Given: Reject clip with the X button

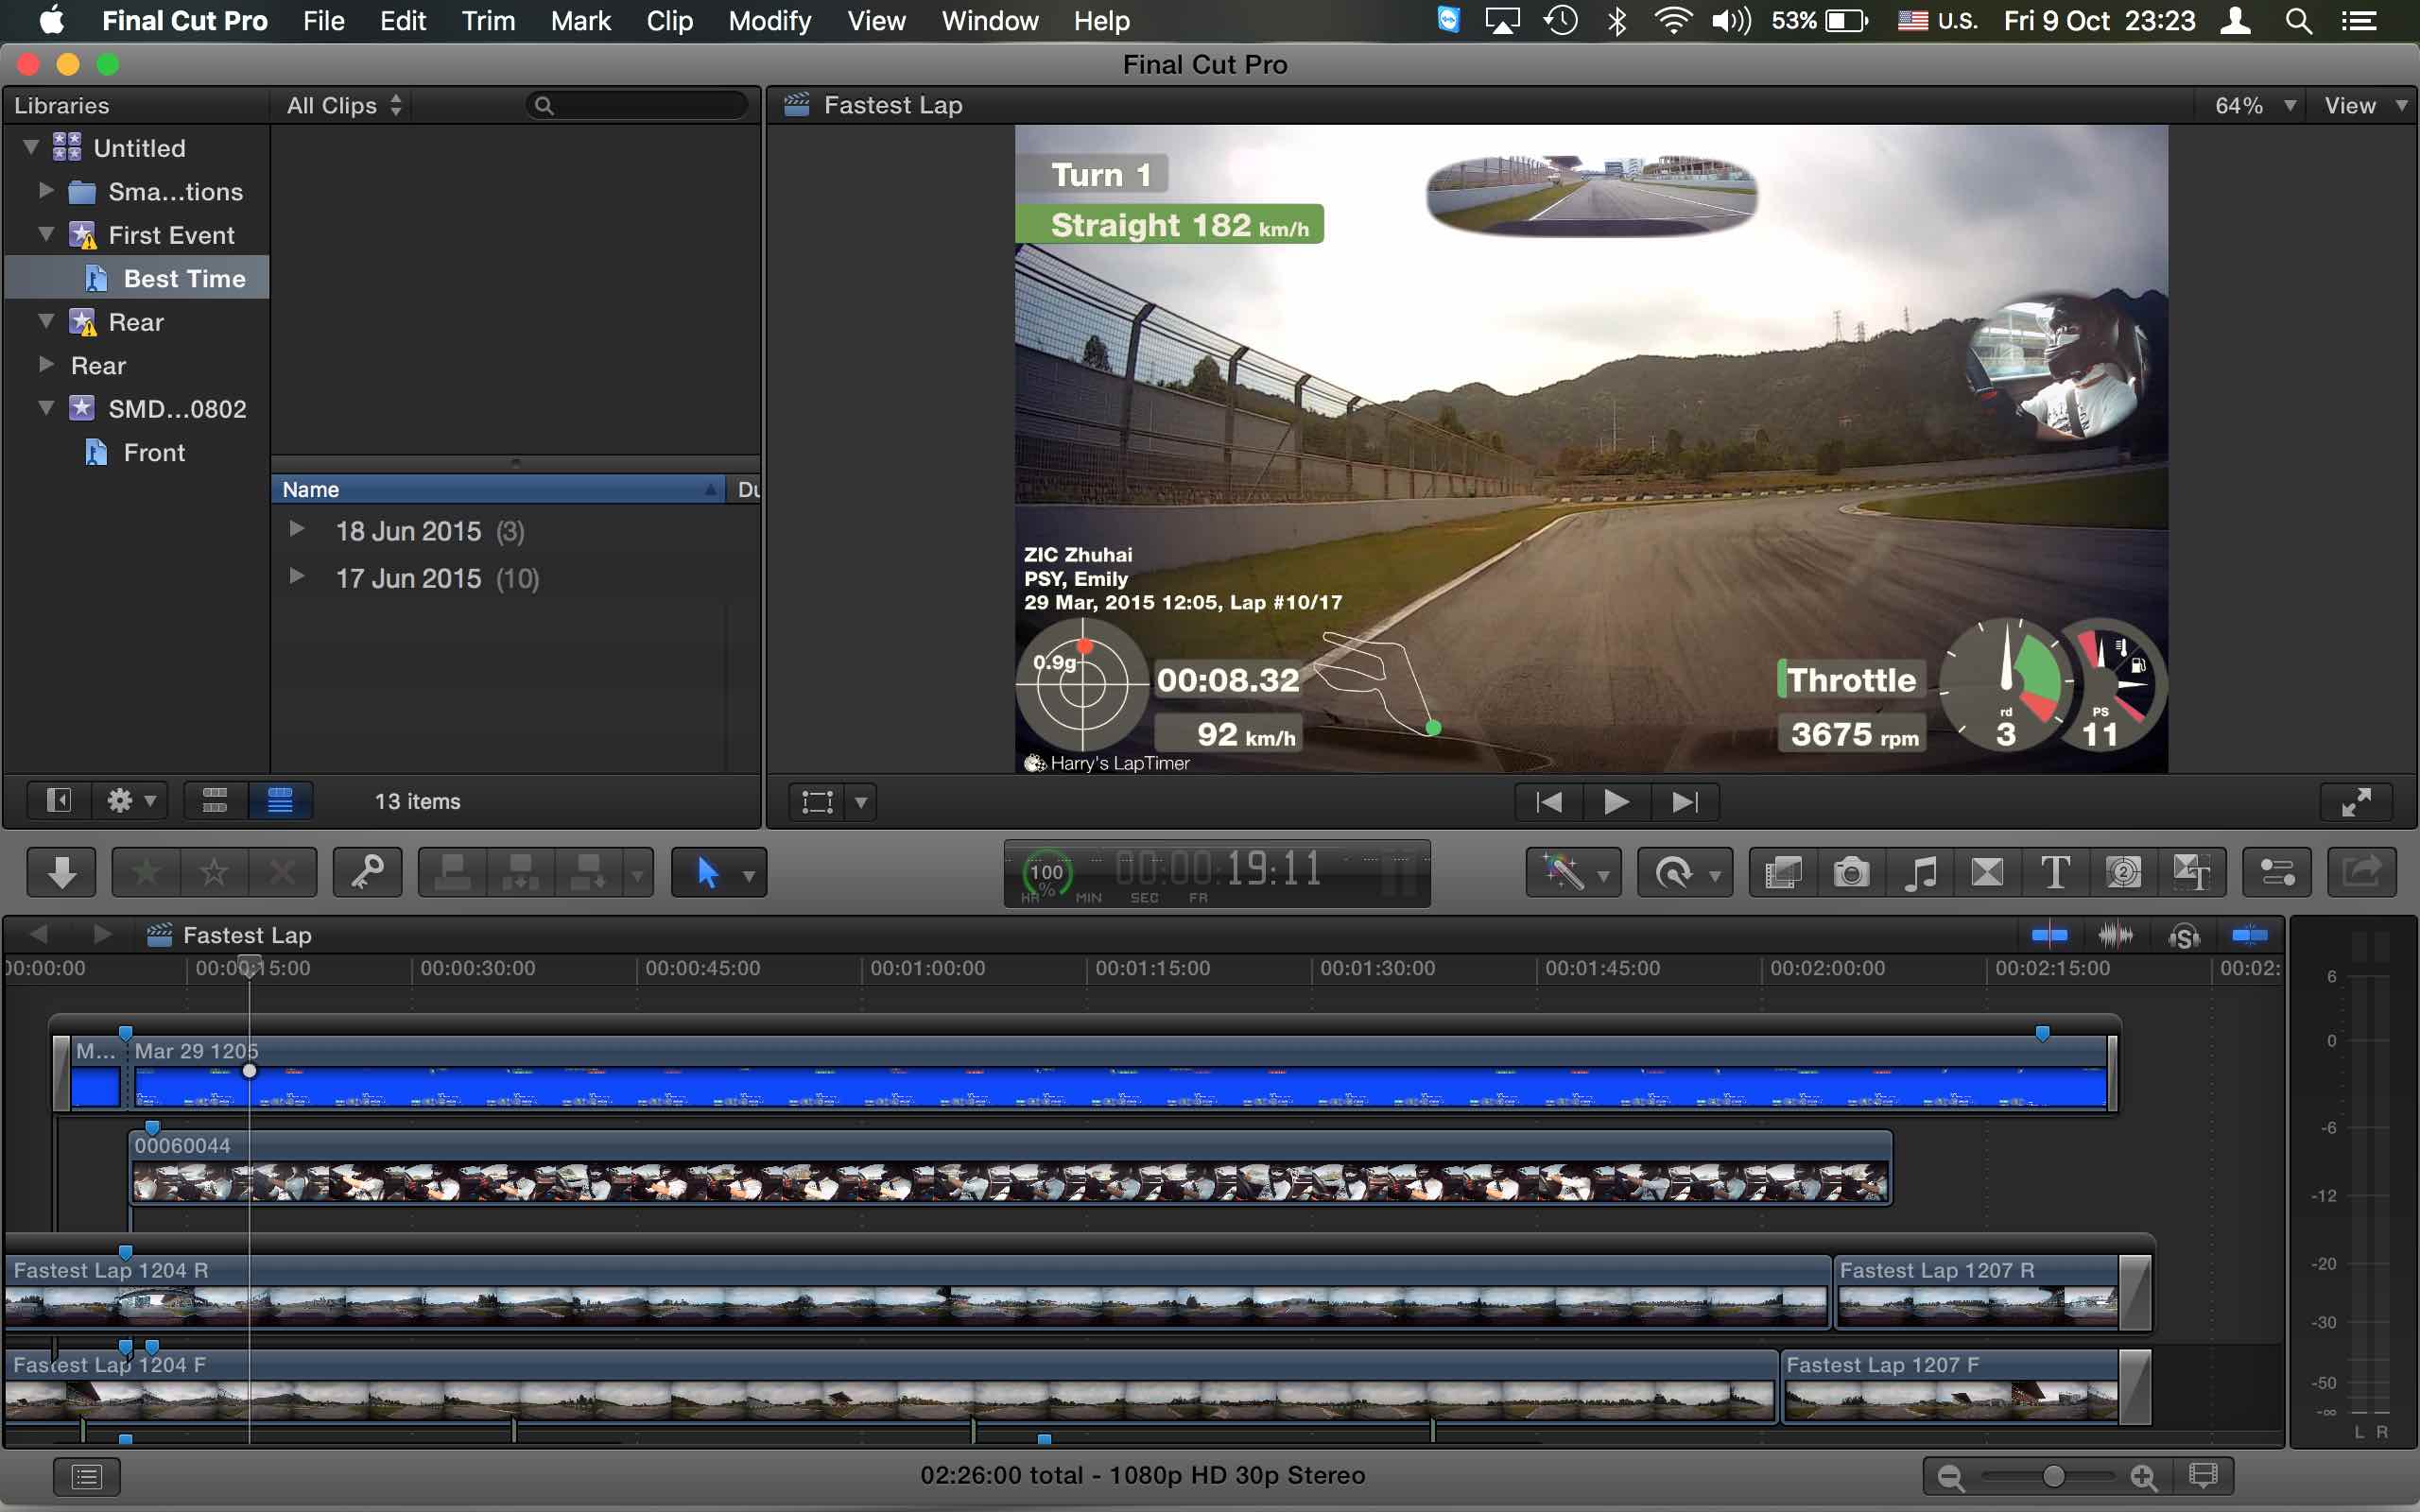Looking at the screenshot, I should point(283,872).
